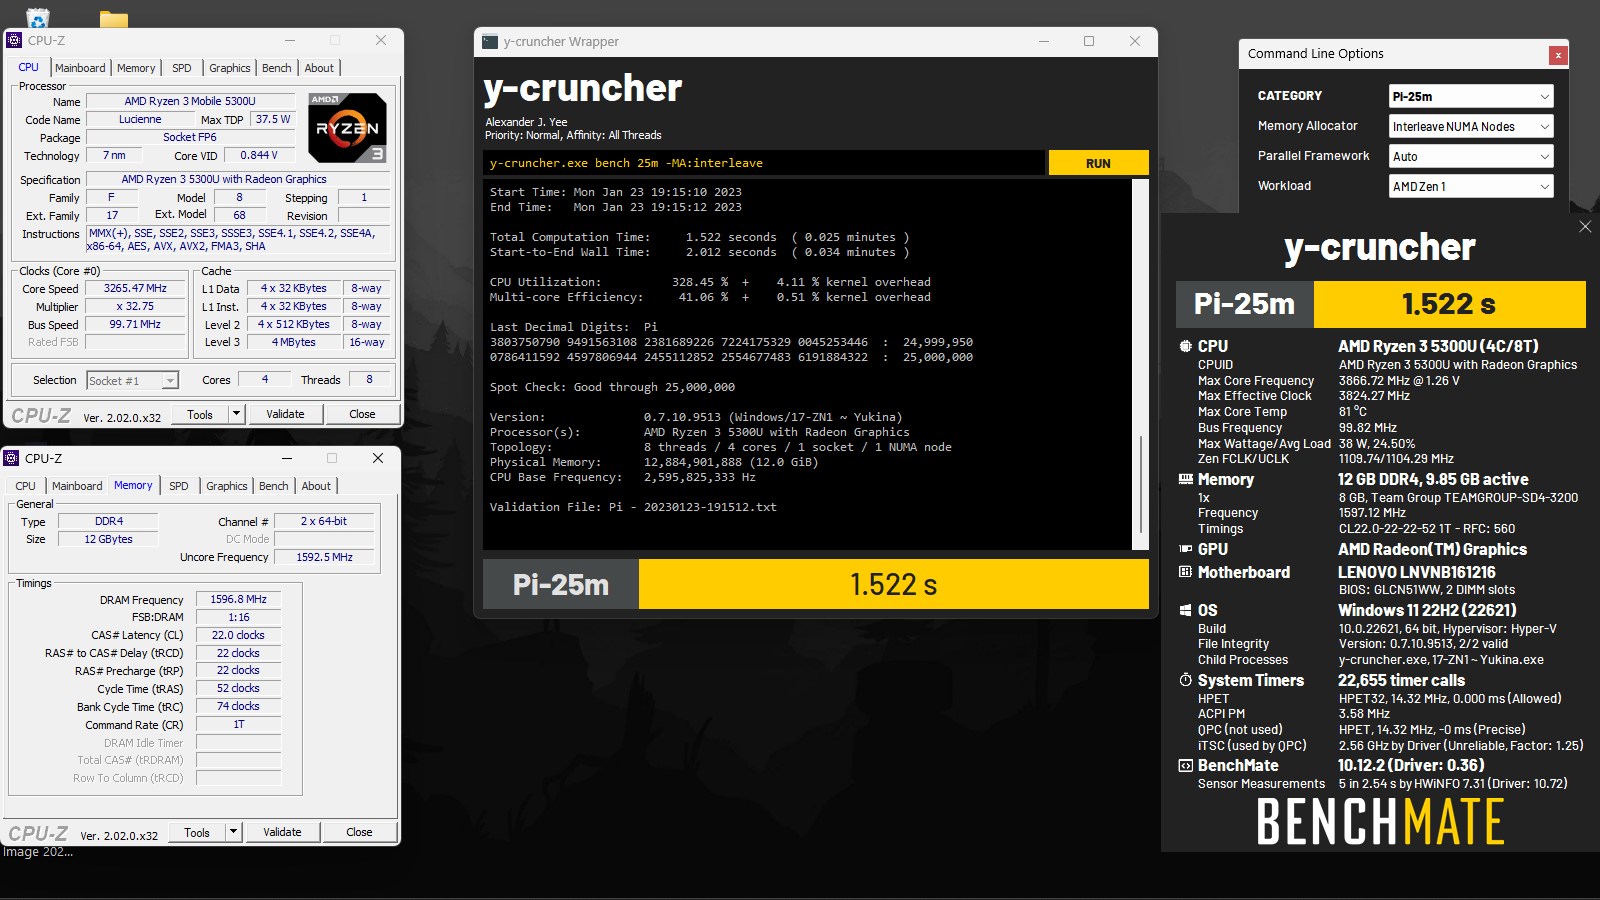Click the 22,655 timer calls text
Viewport: 1600px width, 900px height.
1401,680
